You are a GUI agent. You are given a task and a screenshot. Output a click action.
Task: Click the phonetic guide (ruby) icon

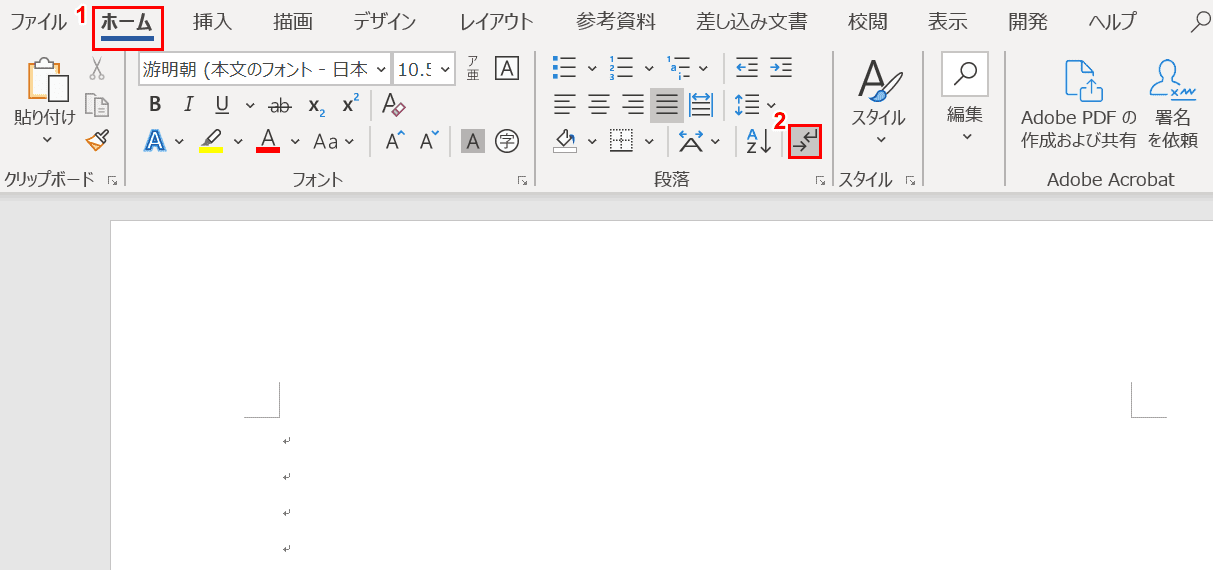click(x=473, y=69)
